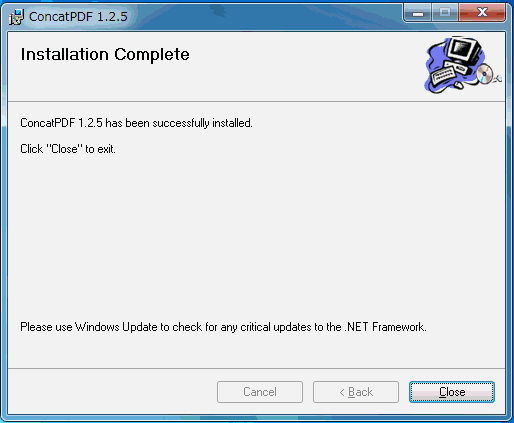Click the disabled Back button
The height and width of the screenshot is (423, 514).
point(356,392)
